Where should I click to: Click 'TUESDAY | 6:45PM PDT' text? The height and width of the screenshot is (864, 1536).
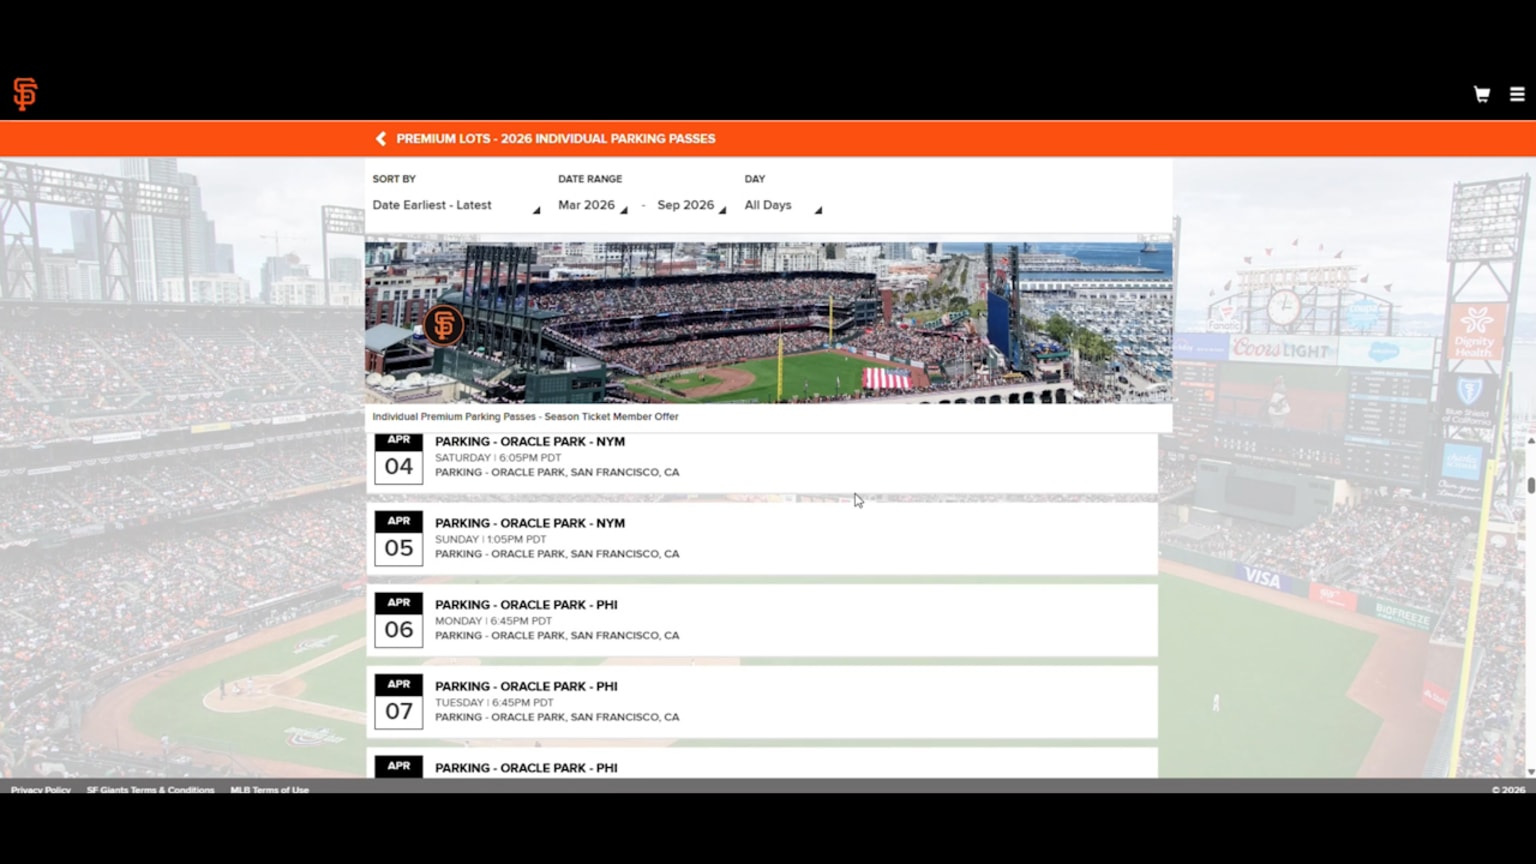pos(494,703)
